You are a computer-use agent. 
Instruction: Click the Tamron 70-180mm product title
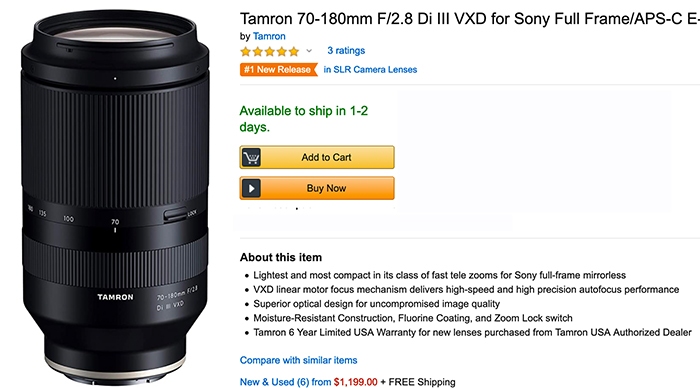click(x=470, y=19)
